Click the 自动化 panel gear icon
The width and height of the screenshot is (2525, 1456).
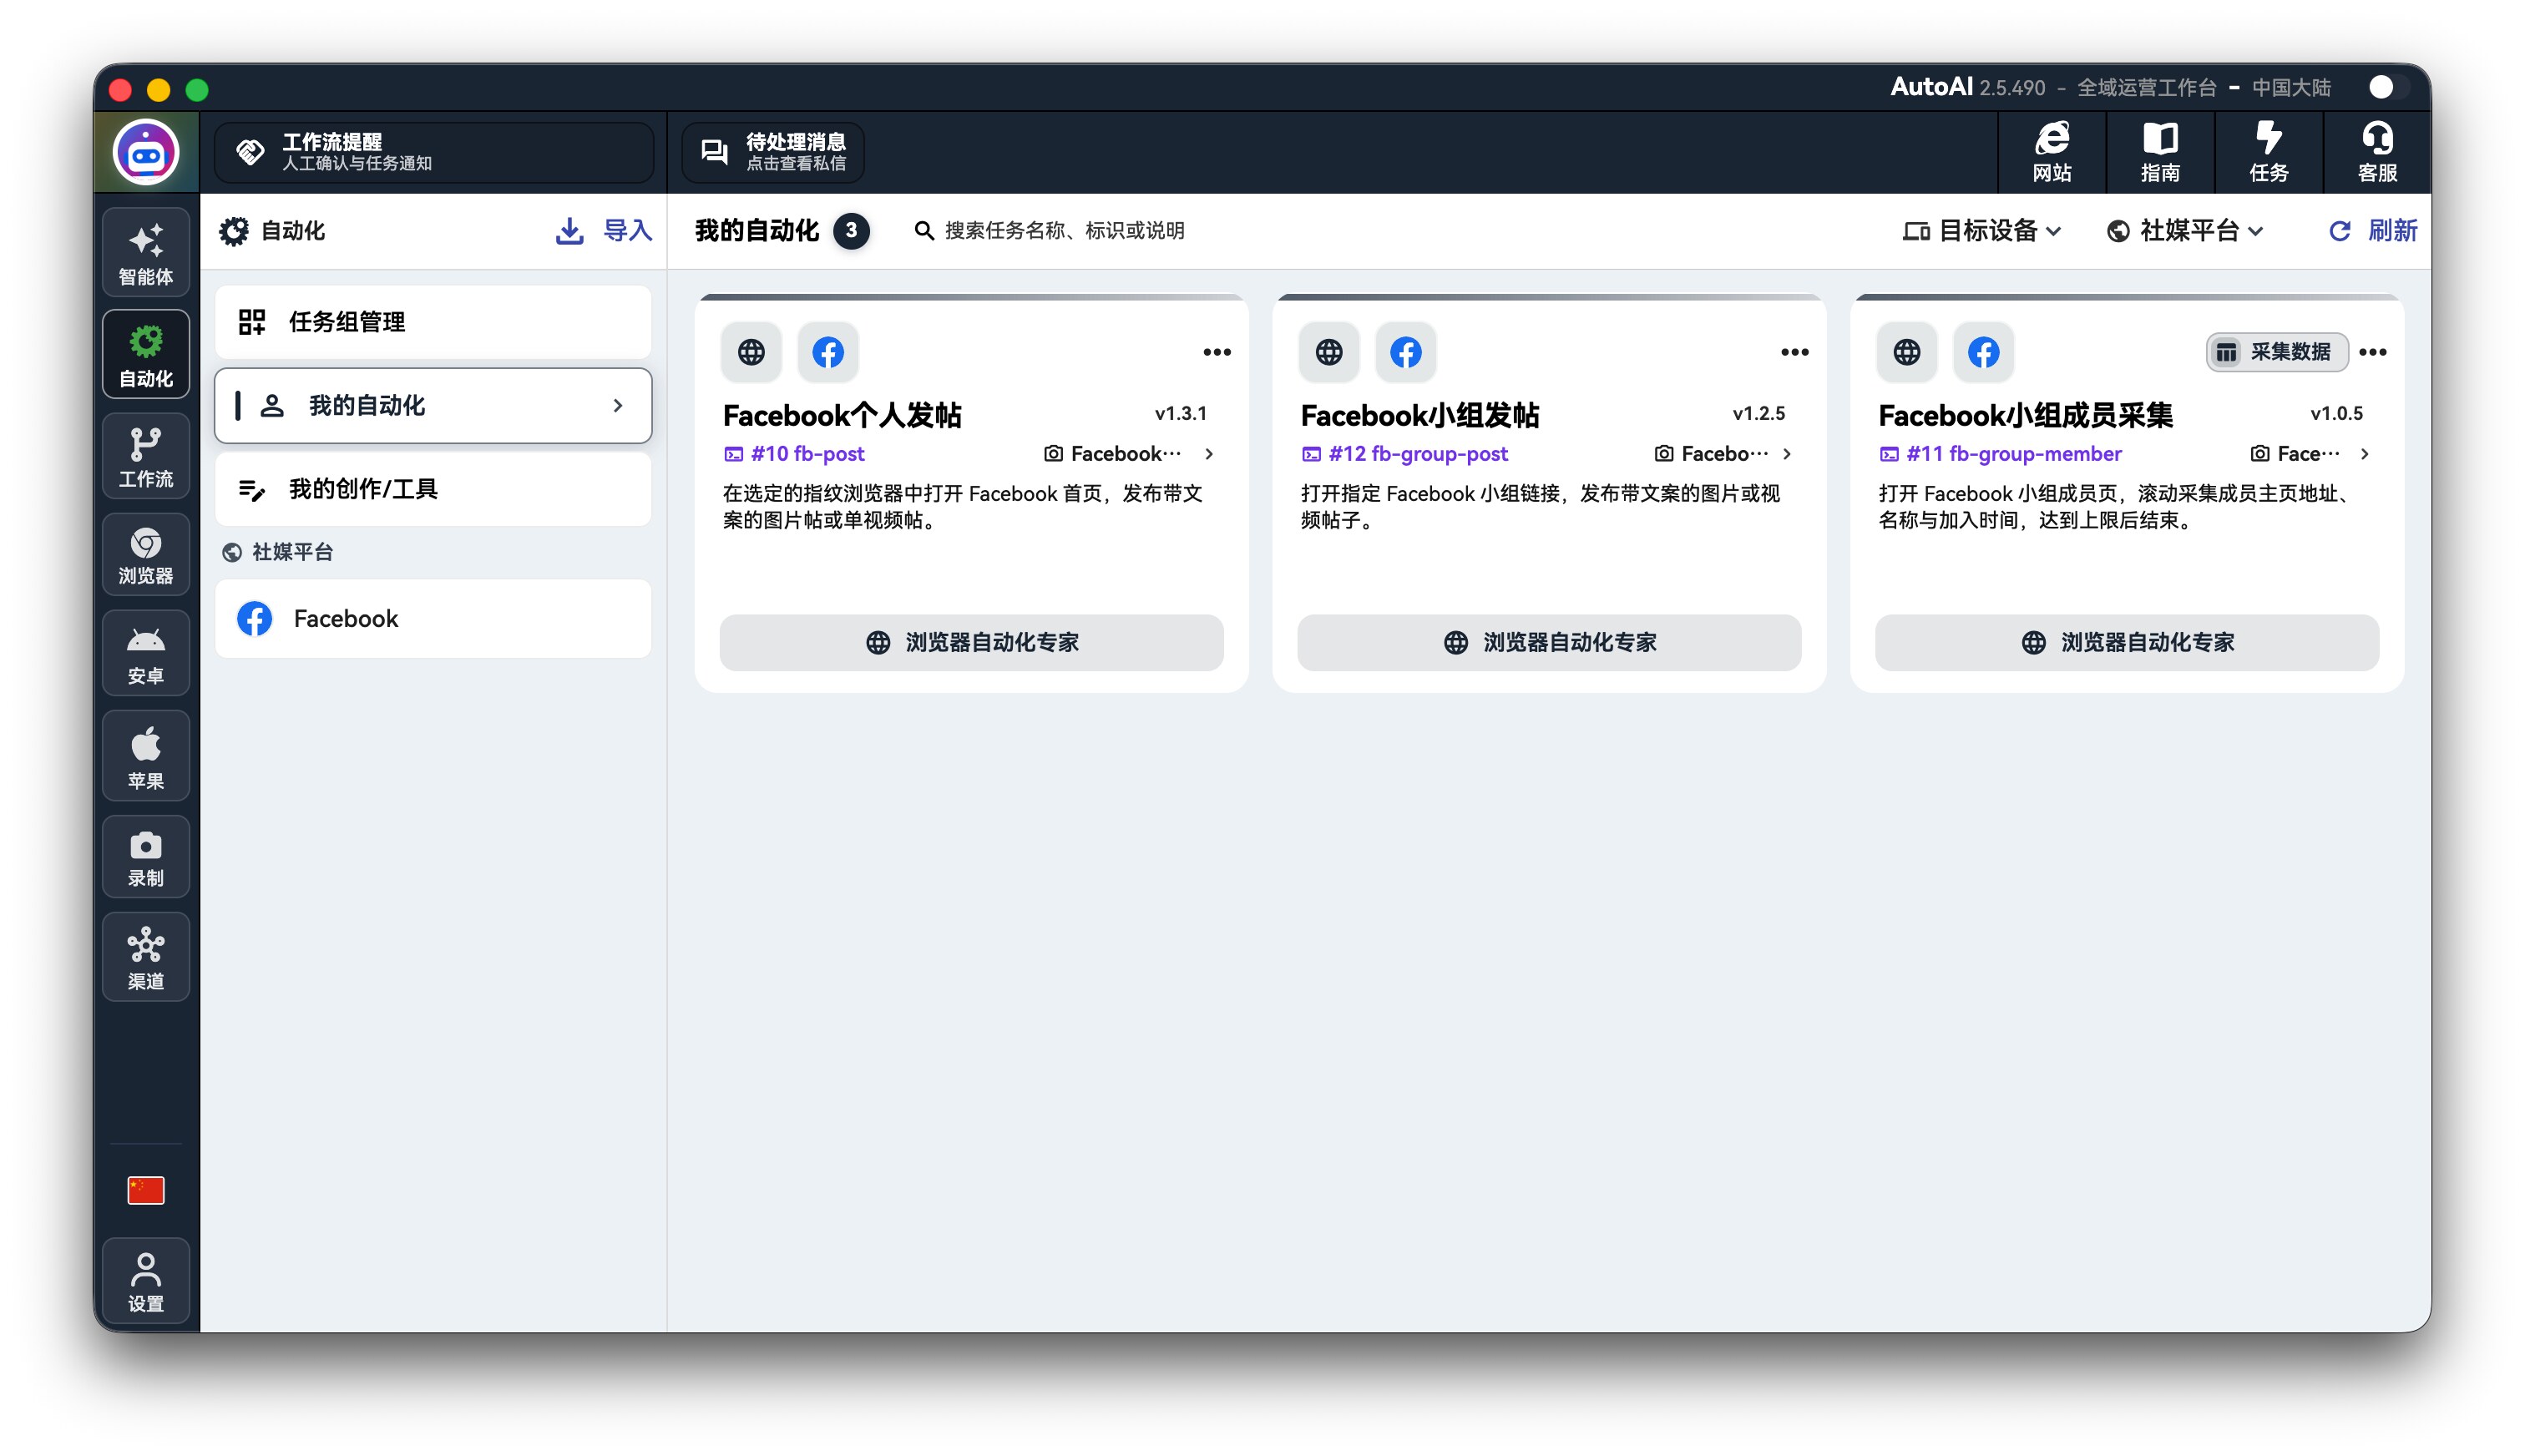(x=234, y=231)
